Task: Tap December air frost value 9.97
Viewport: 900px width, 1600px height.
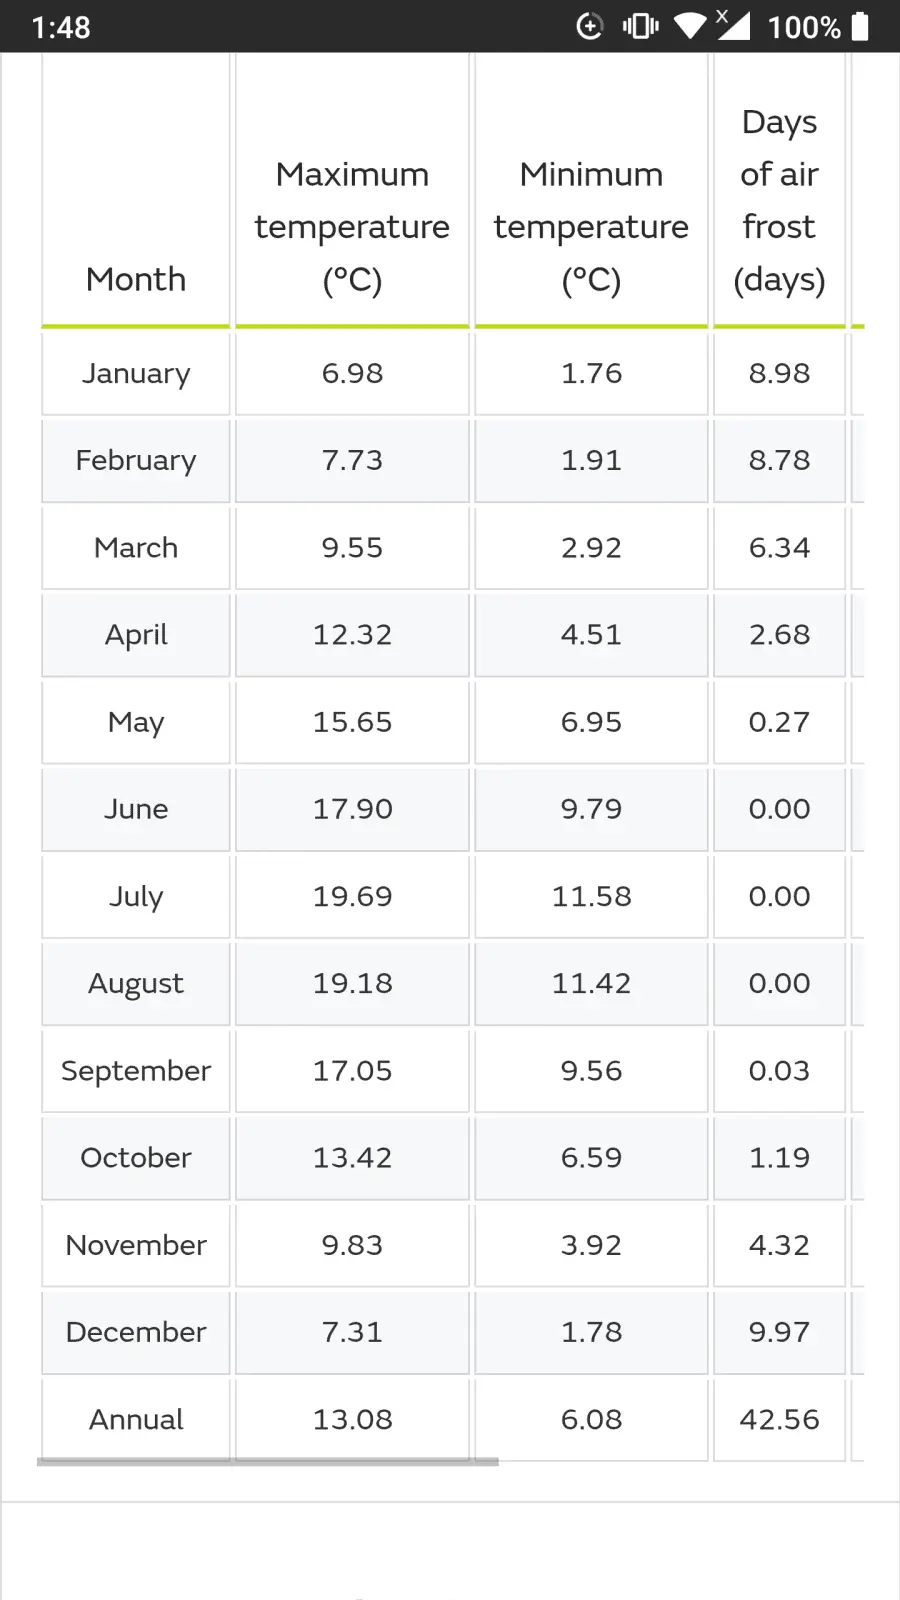Action: (779, 1332)
